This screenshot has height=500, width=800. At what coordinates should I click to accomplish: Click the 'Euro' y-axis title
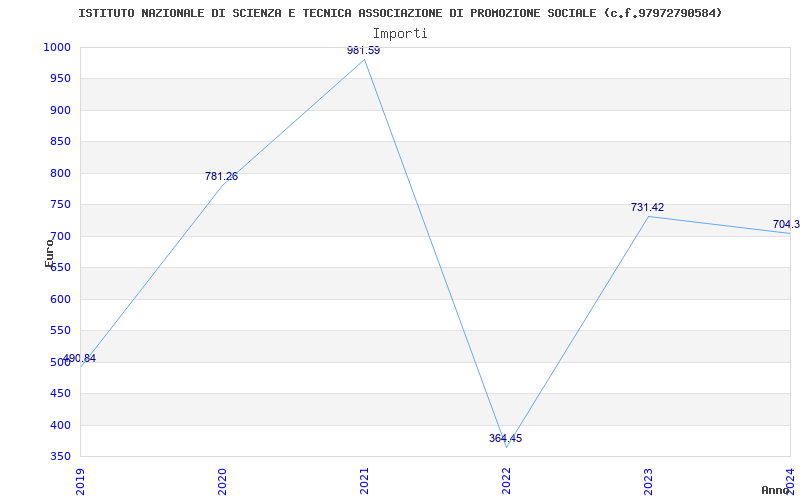[49, 253]
